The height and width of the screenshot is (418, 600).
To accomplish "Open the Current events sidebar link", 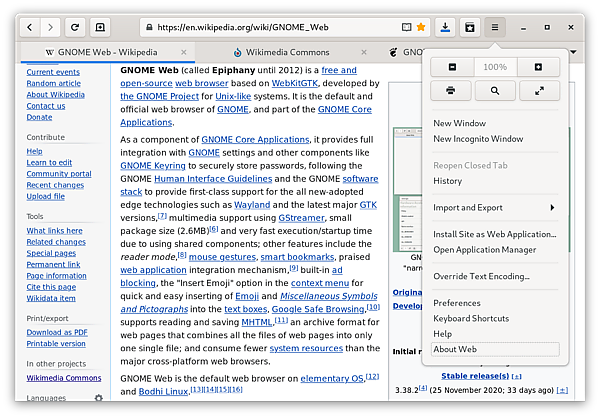I will [53, 72].
